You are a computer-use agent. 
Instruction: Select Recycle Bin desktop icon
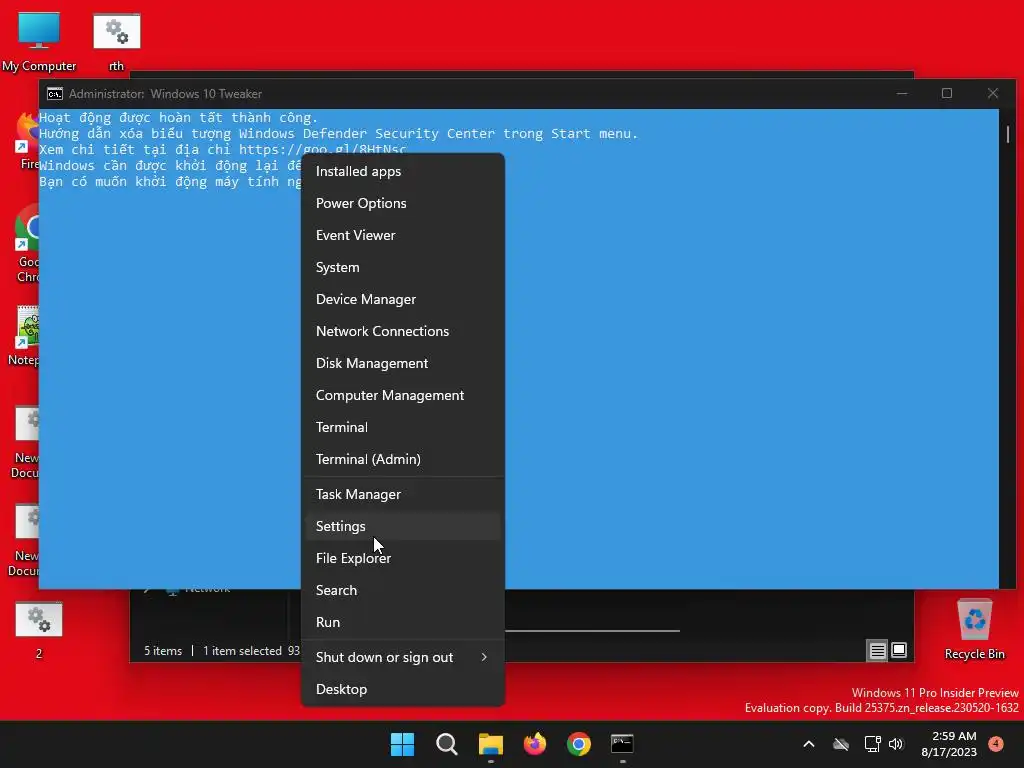pyautogui.click(x=974, y=630)
